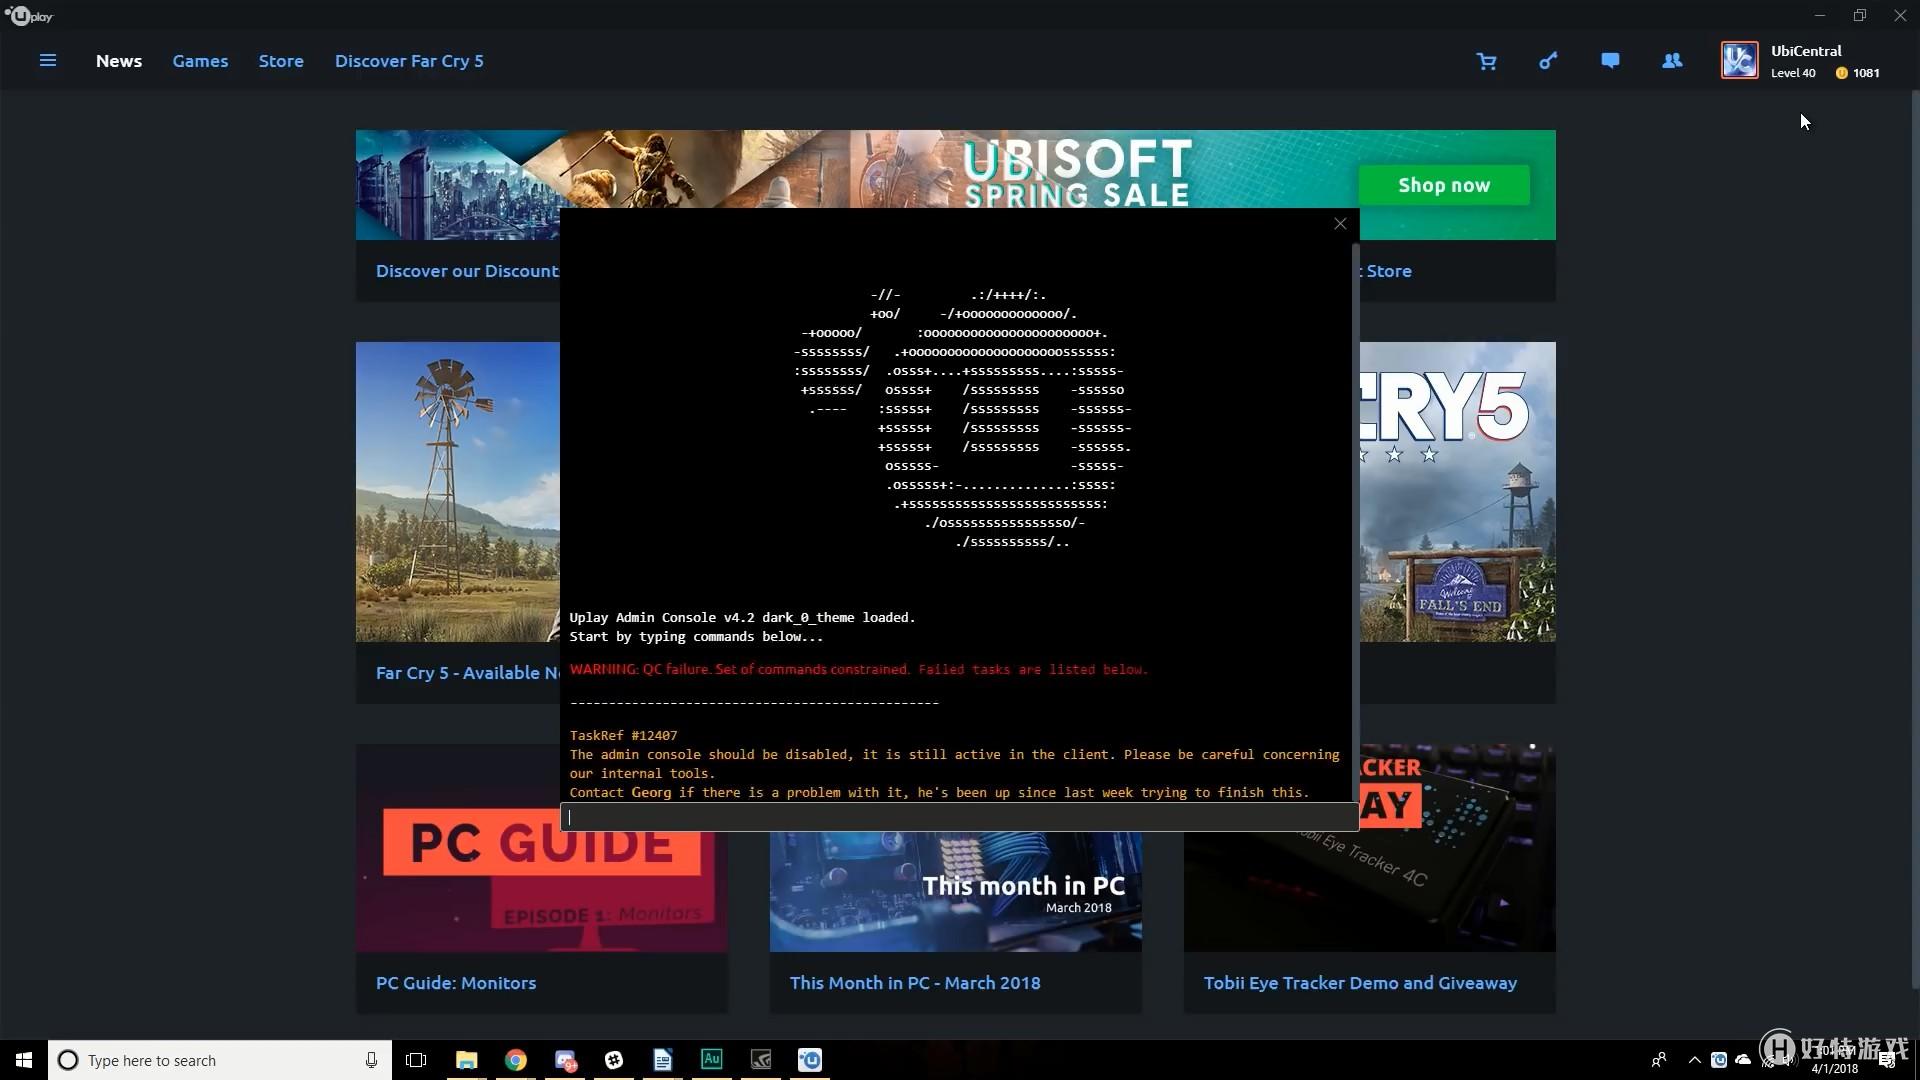Open Discover Far Cry 5 tab
The width and height of the screenshot is (1920, 1080).
point(409,61)
